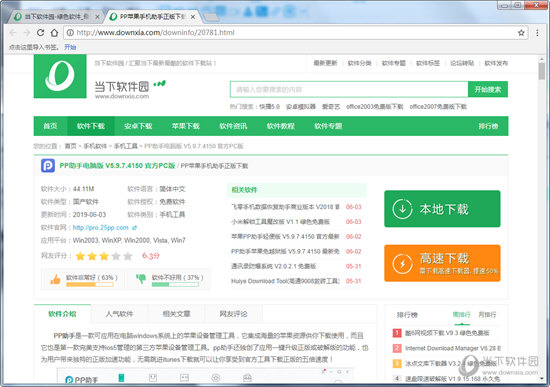
Task: Open related software 小米解锁工具魔改版 V1.1
Action: click(x=280, y=222)
